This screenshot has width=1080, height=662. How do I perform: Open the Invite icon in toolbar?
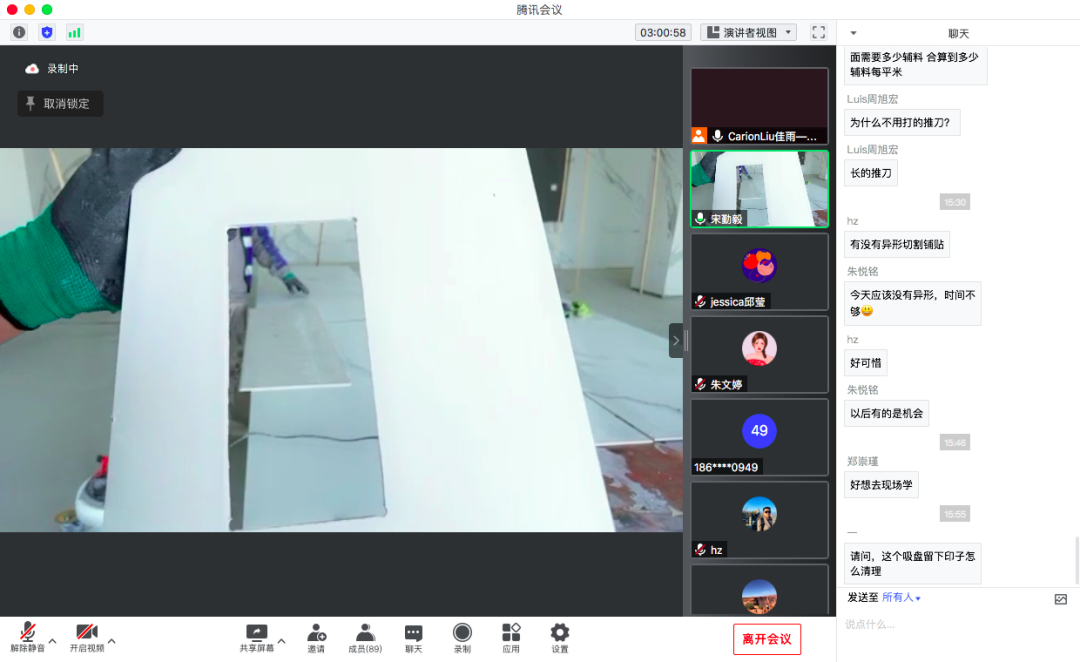tap(316, 637)
